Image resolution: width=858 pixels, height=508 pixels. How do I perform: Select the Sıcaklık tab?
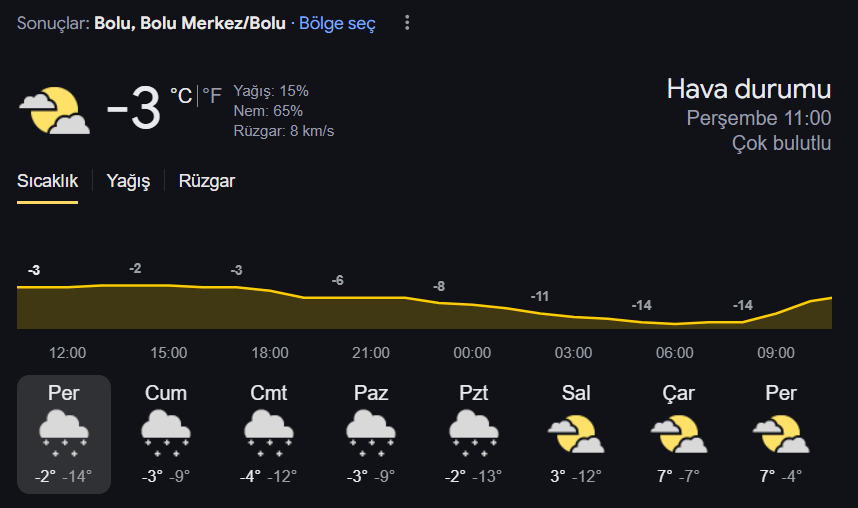click(48, 181)
